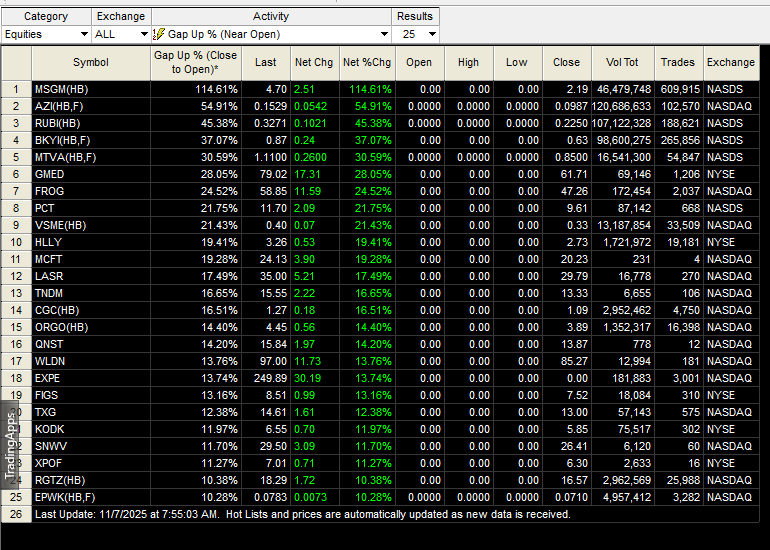Open the Results dropdown showing 25
770x550 pixels.
pos(415,34)
